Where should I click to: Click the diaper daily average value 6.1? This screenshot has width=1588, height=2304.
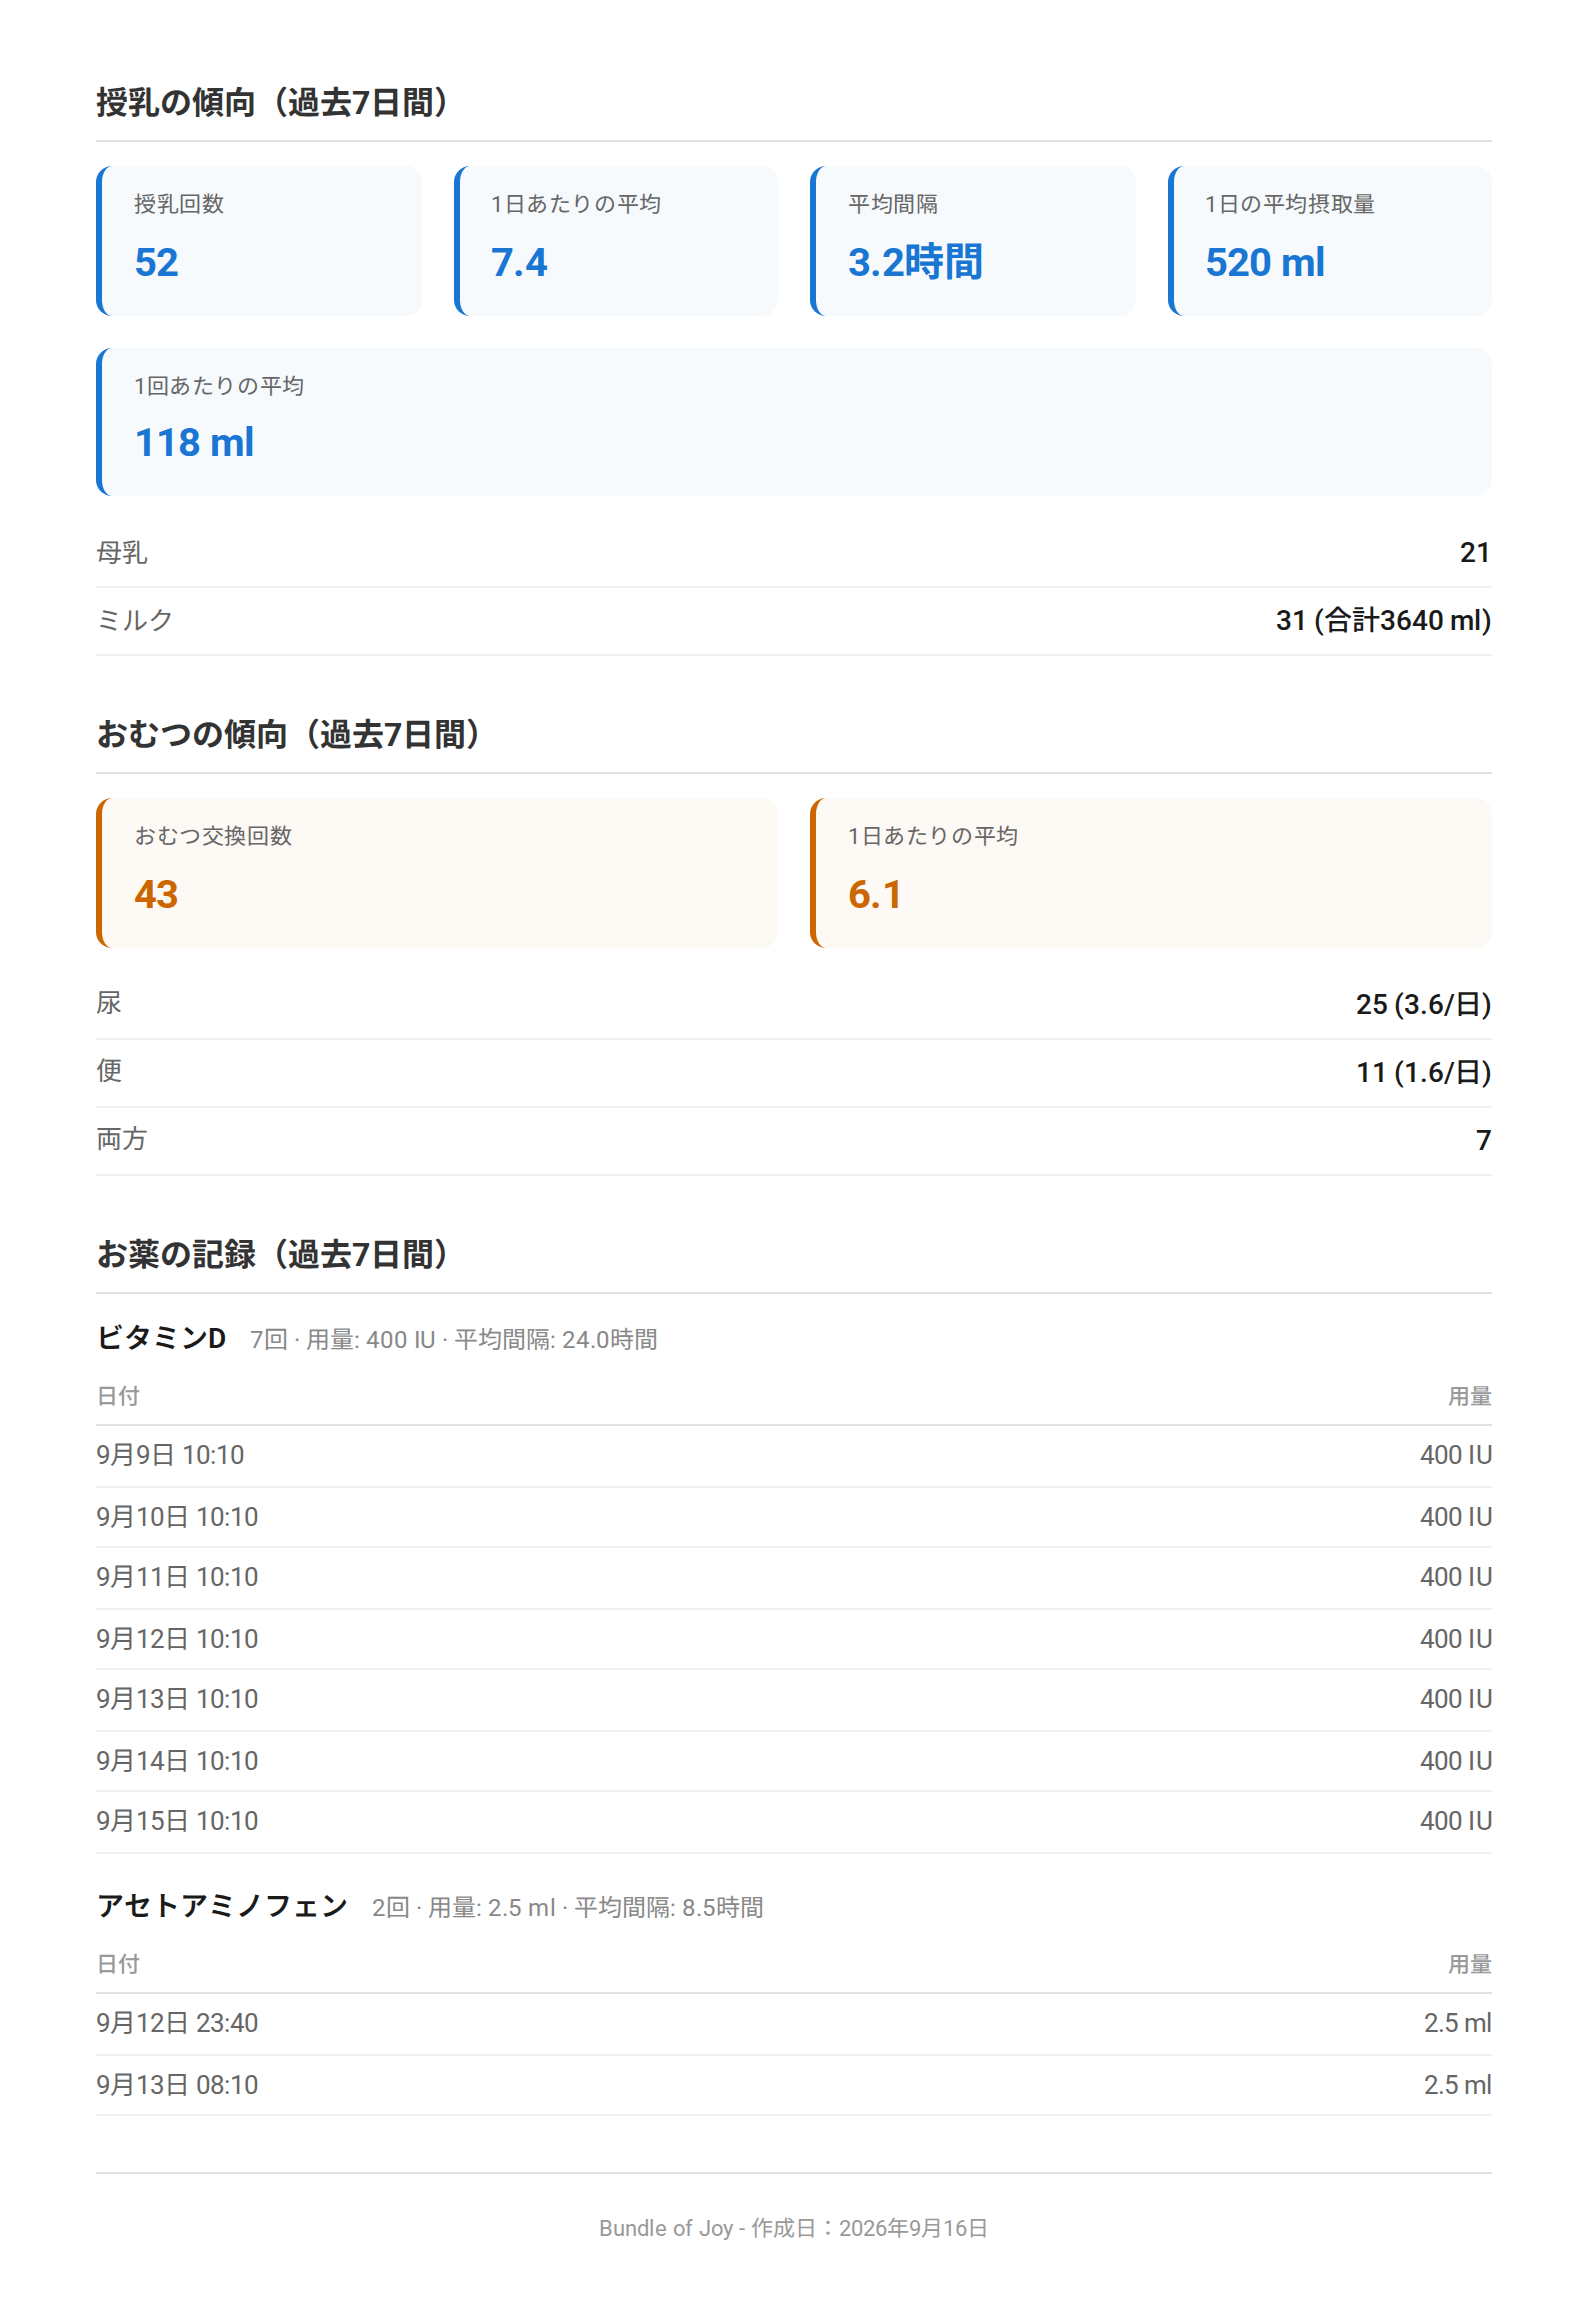click(x=875, y=894)
